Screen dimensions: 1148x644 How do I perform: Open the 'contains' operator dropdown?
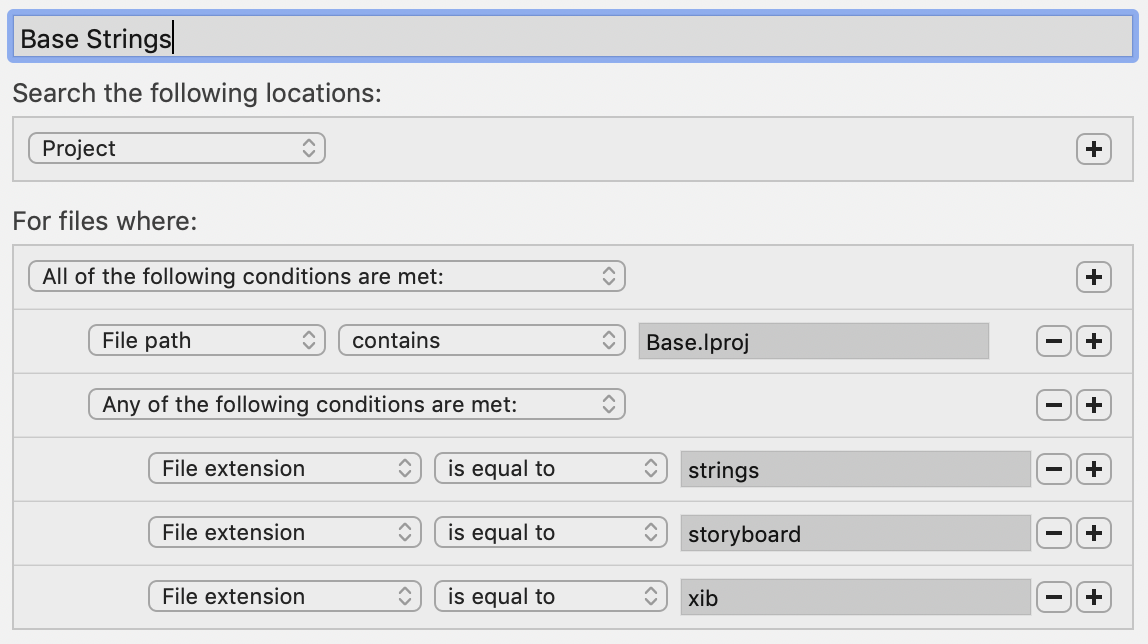coord(481,340)
